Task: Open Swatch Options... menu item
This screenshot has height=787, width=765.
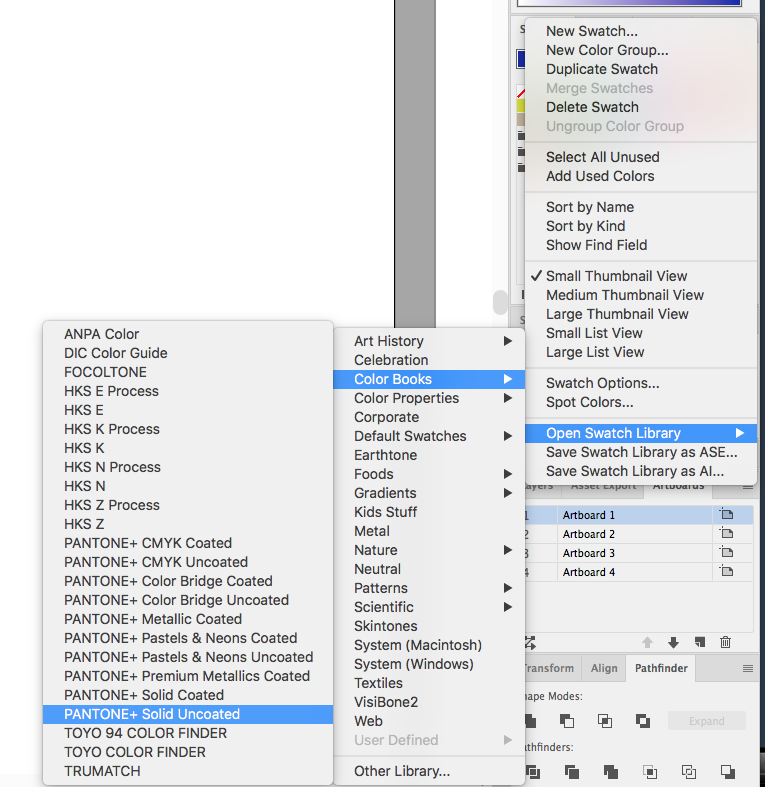Action: coord(641,383)
